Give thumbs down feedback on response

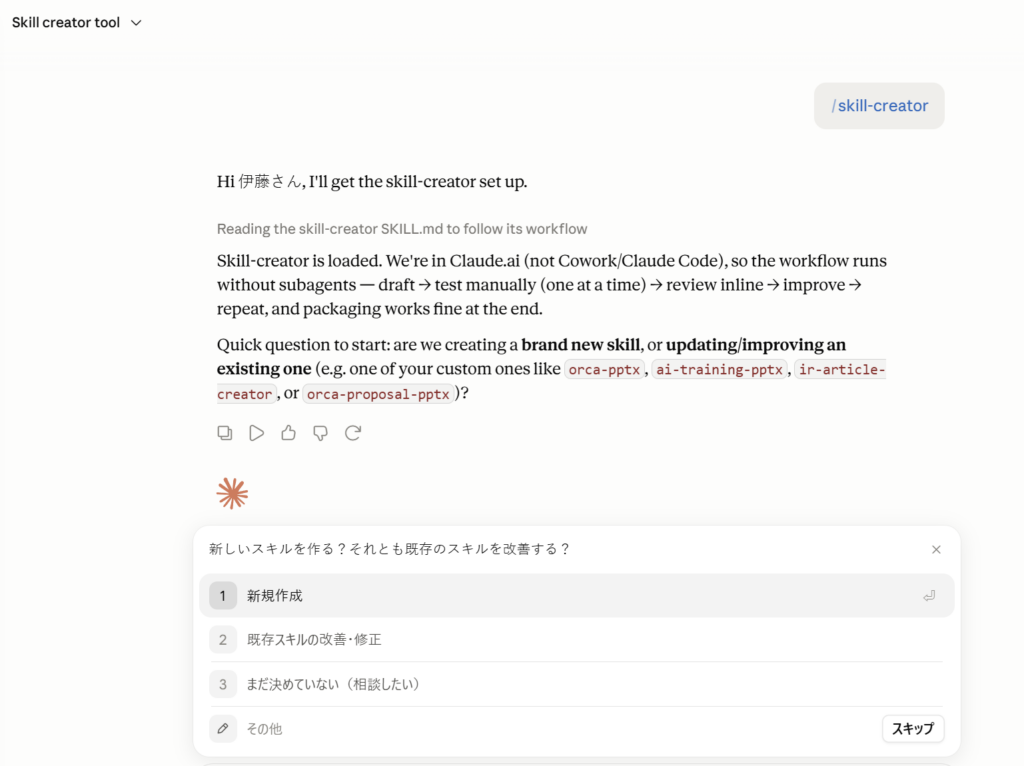tap(321, 433)
